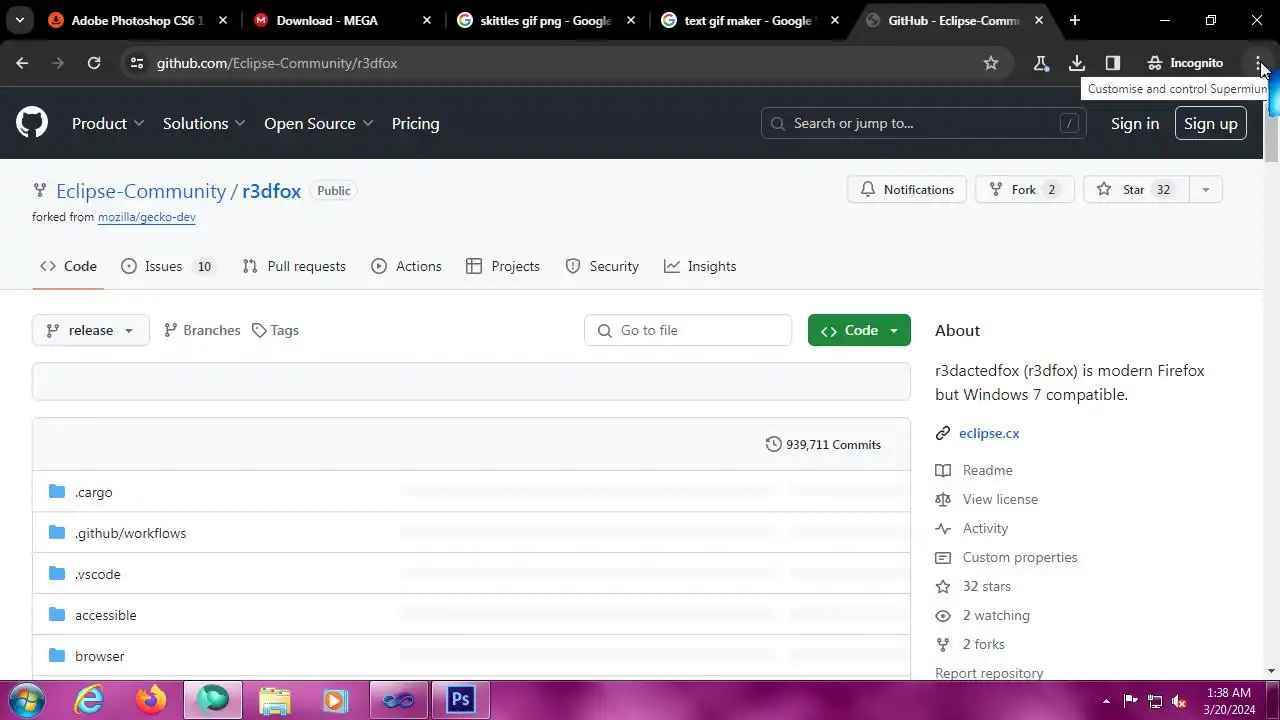Open a new browser tab
The height and width of the screenshot is (720, 1280).
tap(1075, 20)
